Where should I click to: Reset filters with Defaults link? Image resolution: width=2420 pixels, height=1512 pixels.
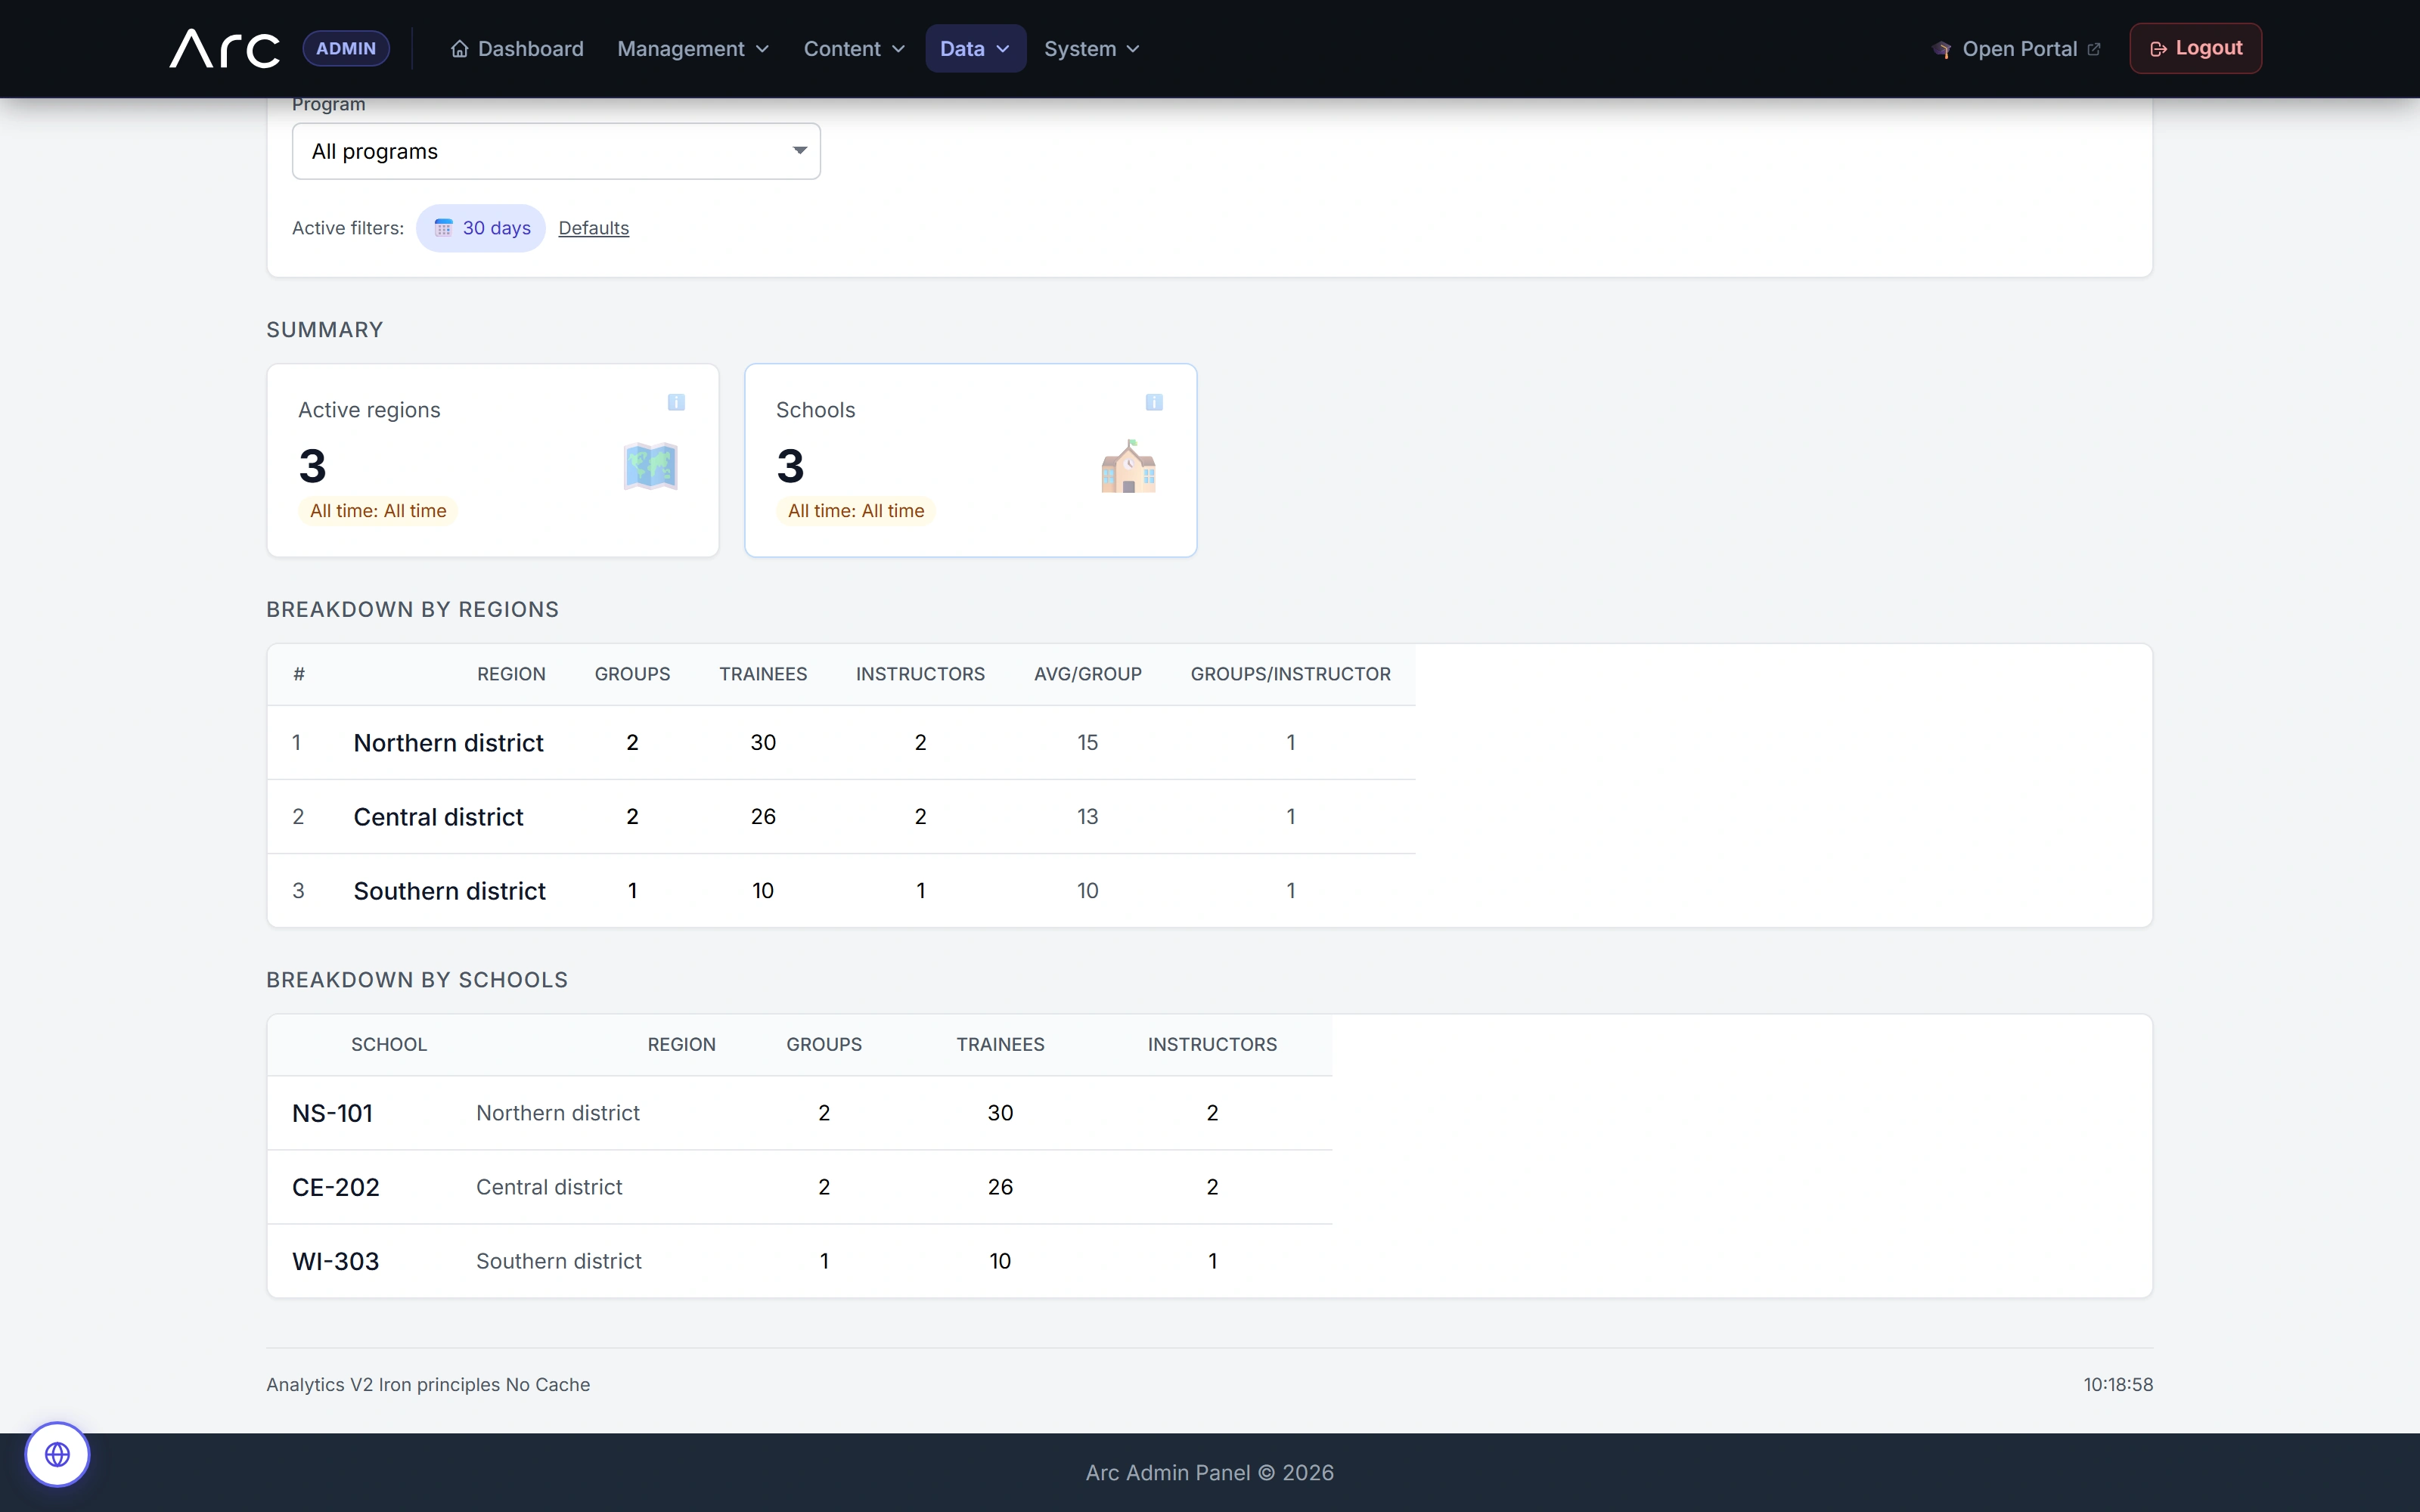[x=593, y=228]
